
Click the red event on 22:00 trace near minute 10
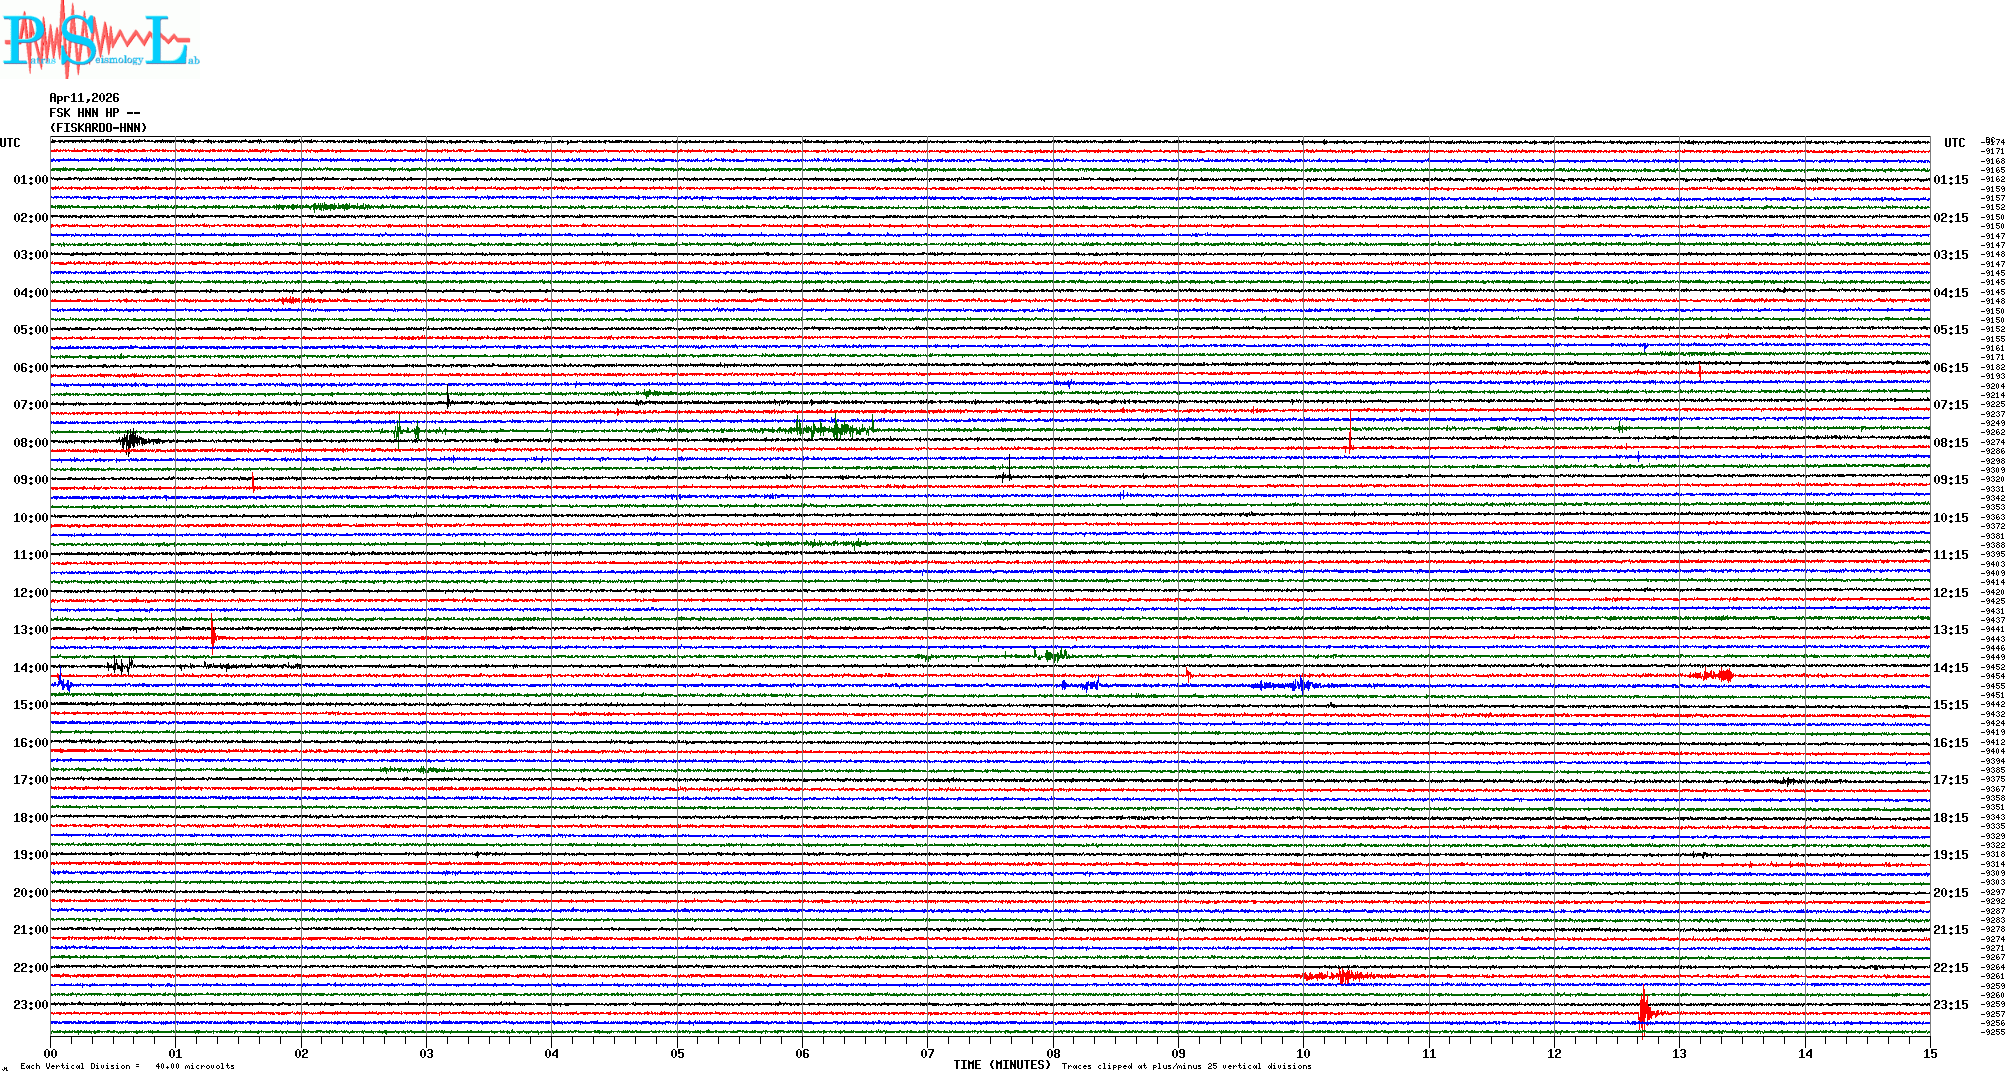pyautogui.click(x=1343, y=976)
